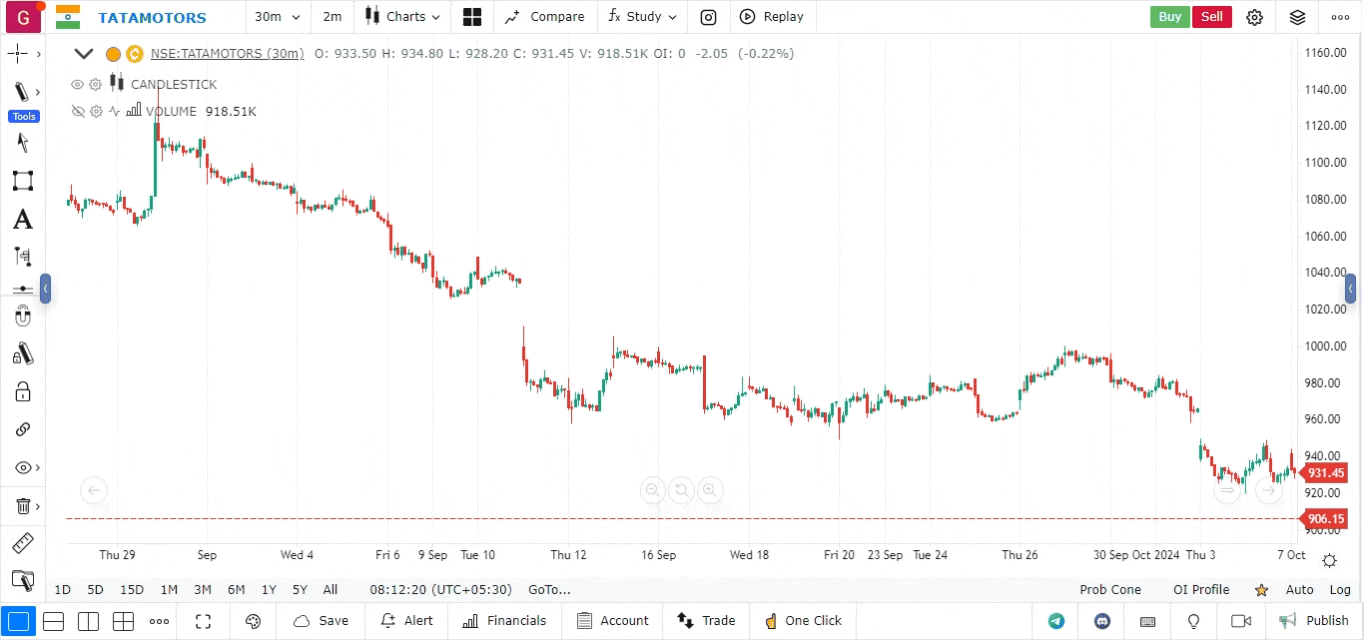The width and height of the screenshot is (1364, 640).
Task: Open chart settings gear in top bar
Action: [x=1254, y=17]
